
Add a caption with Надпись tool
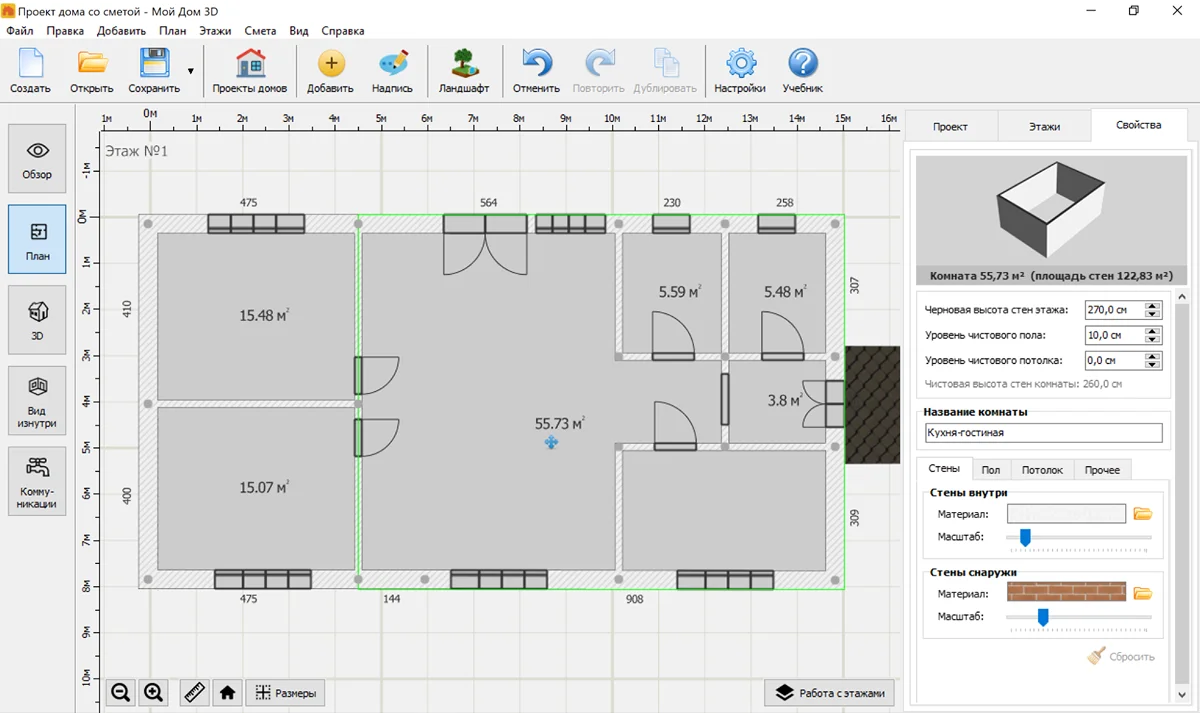point(392,70)
